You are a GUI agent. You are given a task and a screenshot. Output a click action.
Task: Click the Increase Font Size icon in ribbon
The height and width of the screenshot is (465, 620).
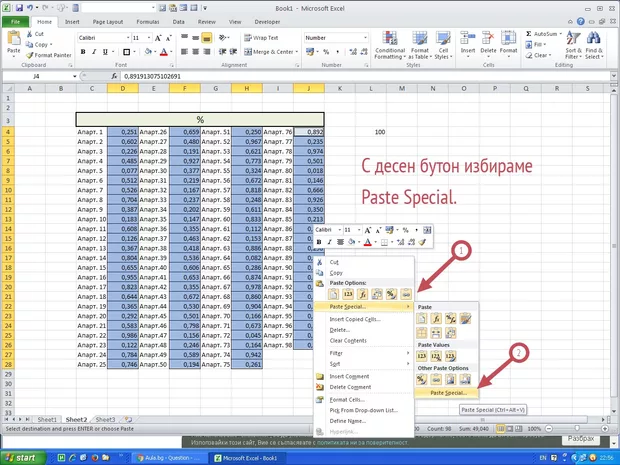(158, 38)
